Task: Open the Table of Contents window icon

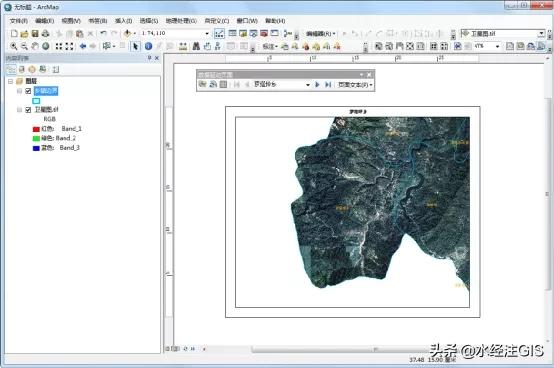Action: coord(232,34)
